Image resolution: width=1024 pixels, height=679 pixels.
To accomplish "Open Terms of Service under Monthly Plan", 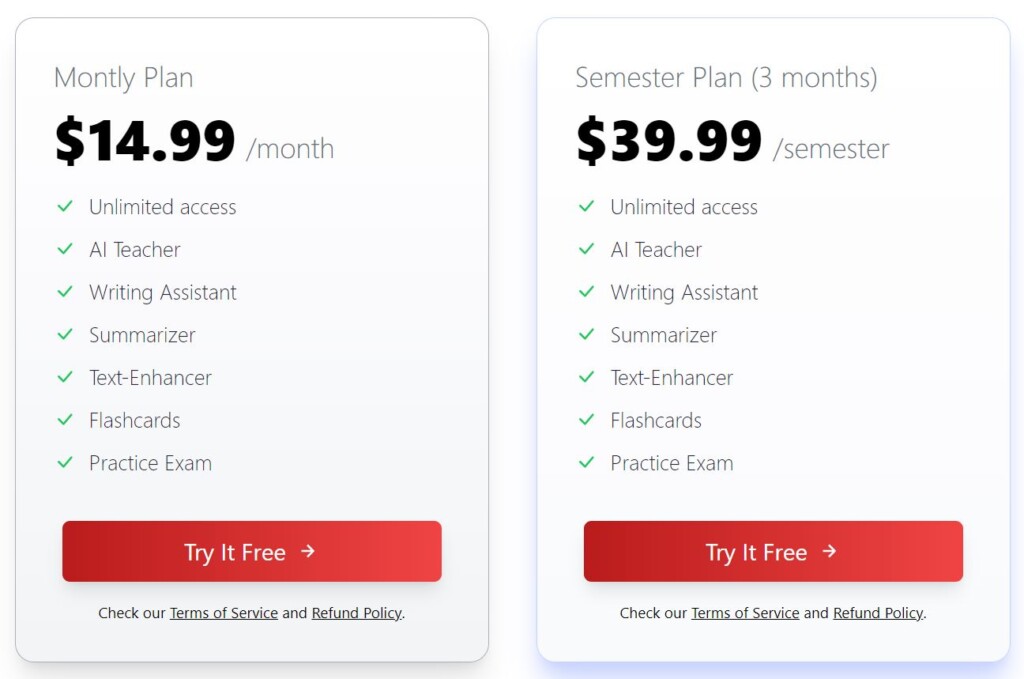I will (x=224, y=613).
